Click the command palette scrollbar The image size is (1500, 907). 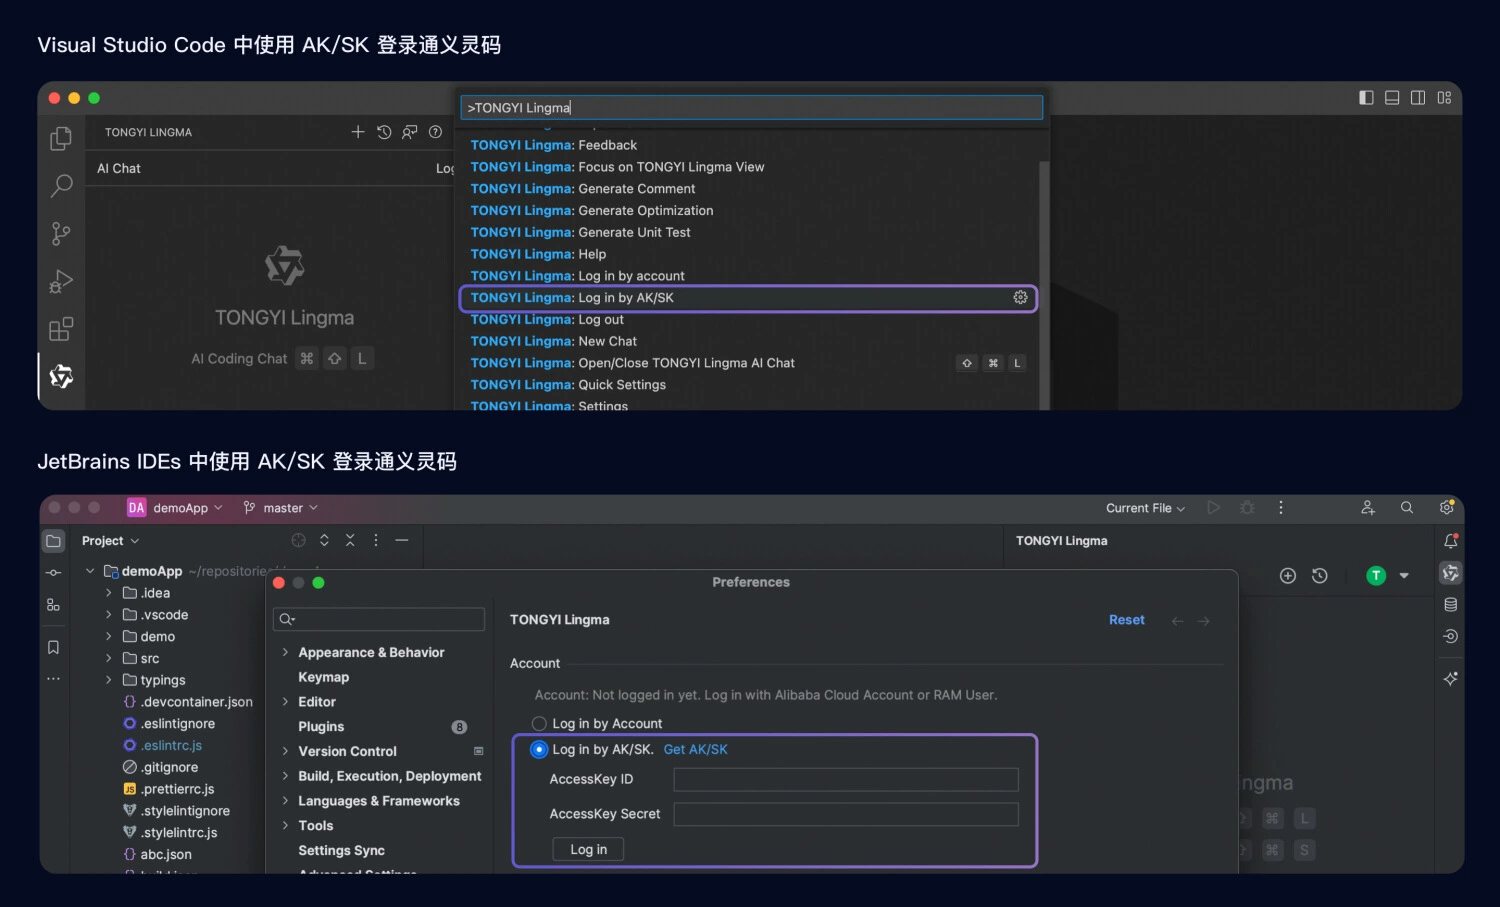click(x=1044, y=285)
